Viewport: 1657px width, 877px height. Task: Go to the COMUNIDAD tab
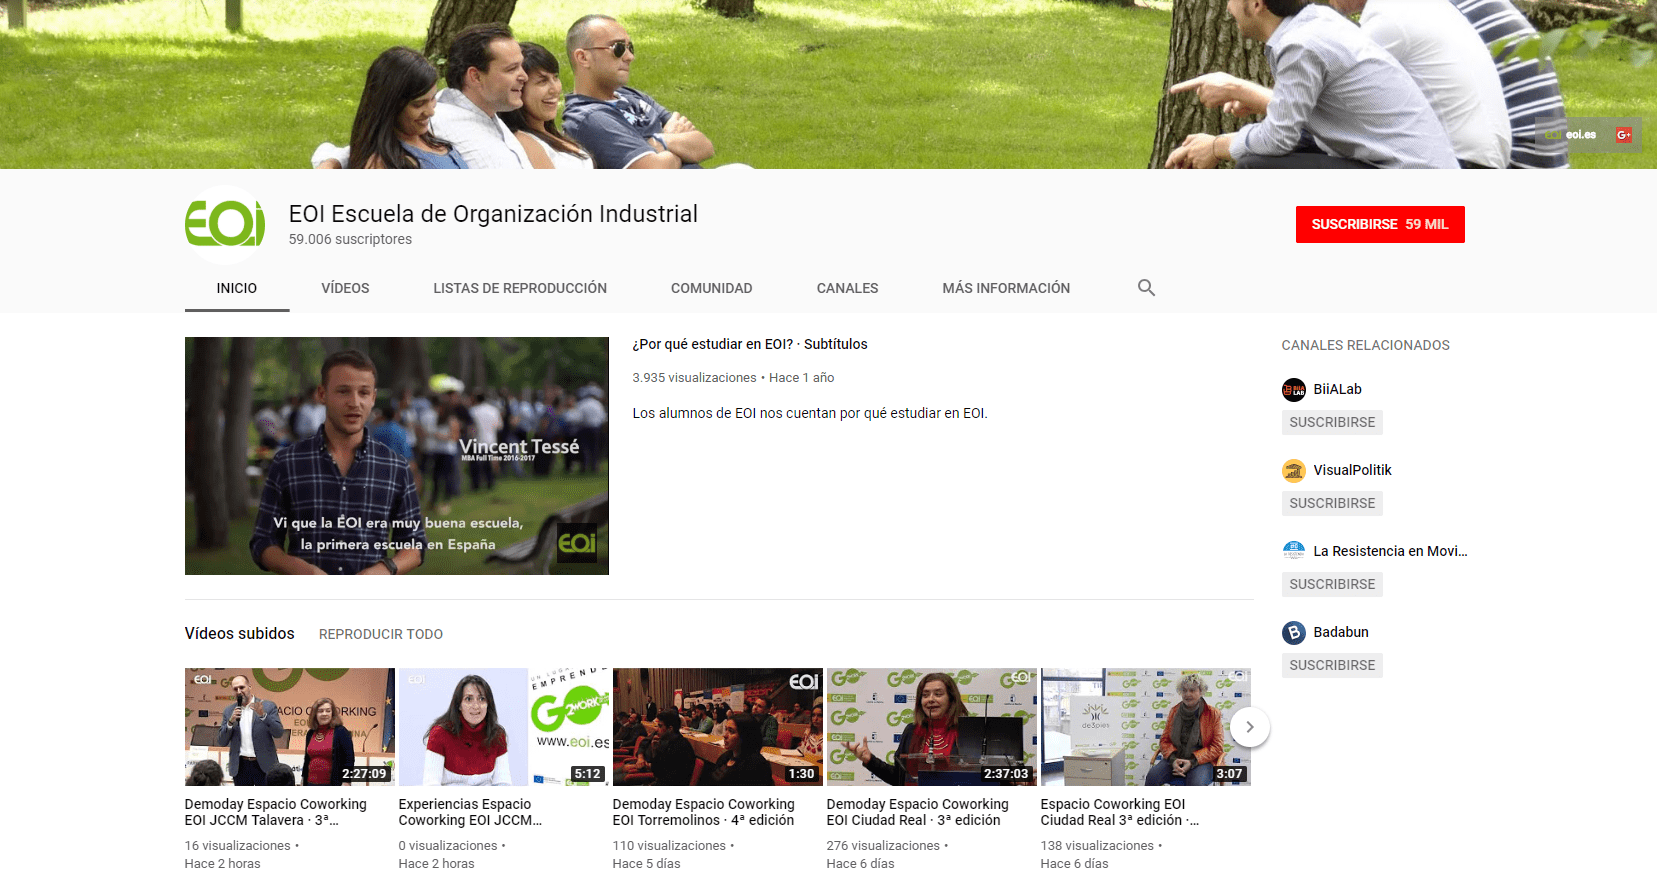pyautogui.click(x=711, y=288)
